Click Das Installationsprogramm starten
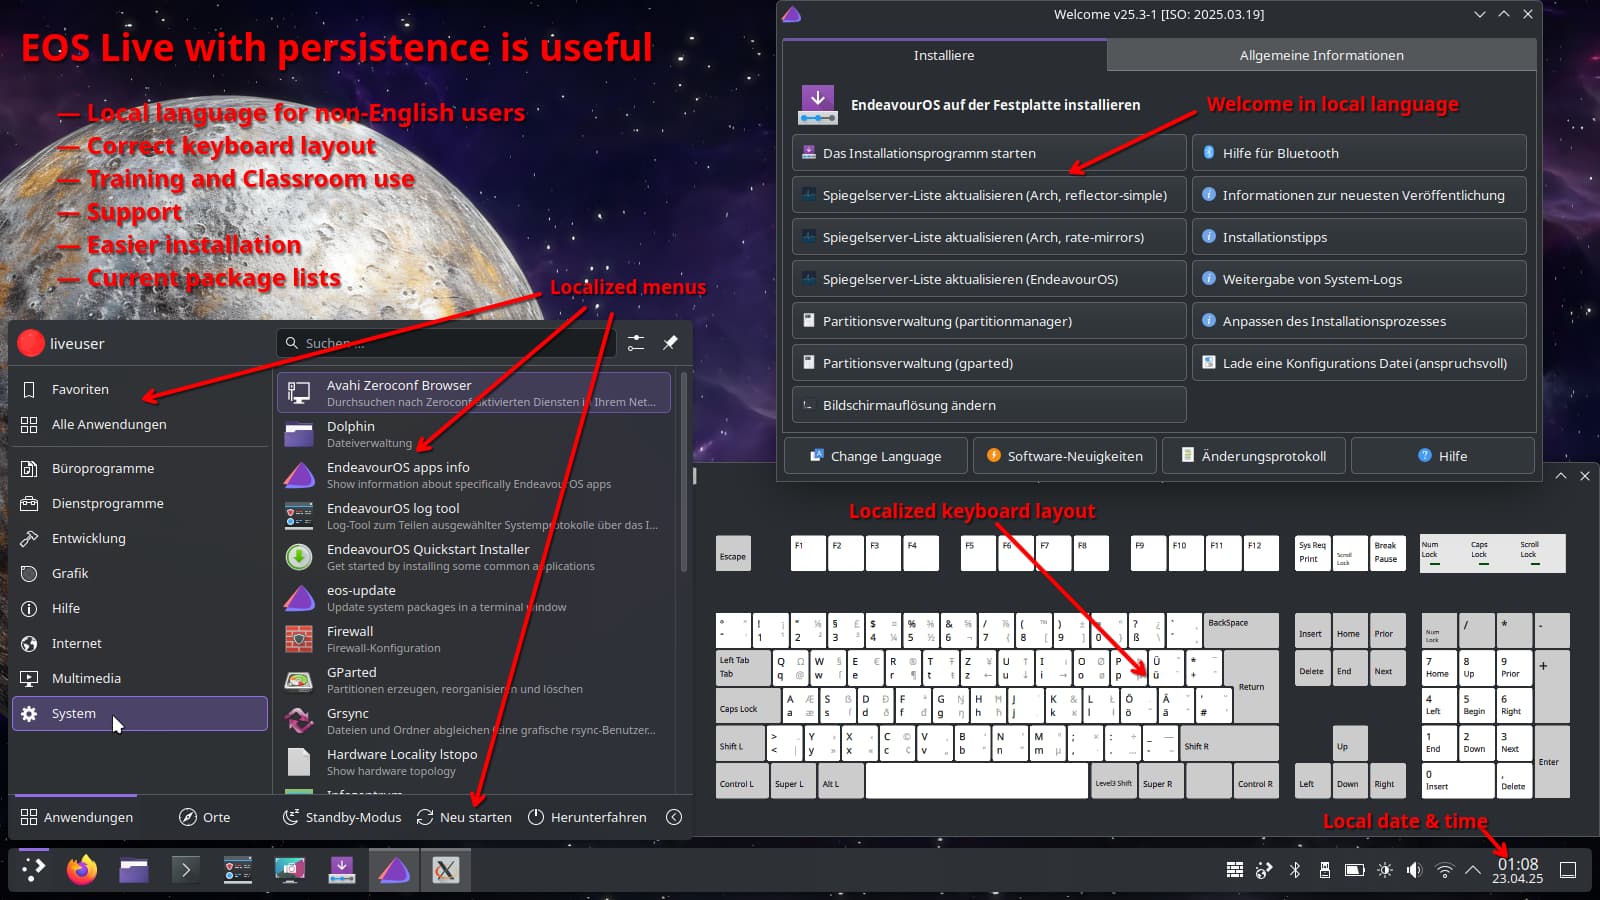 (x=989, y=153)
